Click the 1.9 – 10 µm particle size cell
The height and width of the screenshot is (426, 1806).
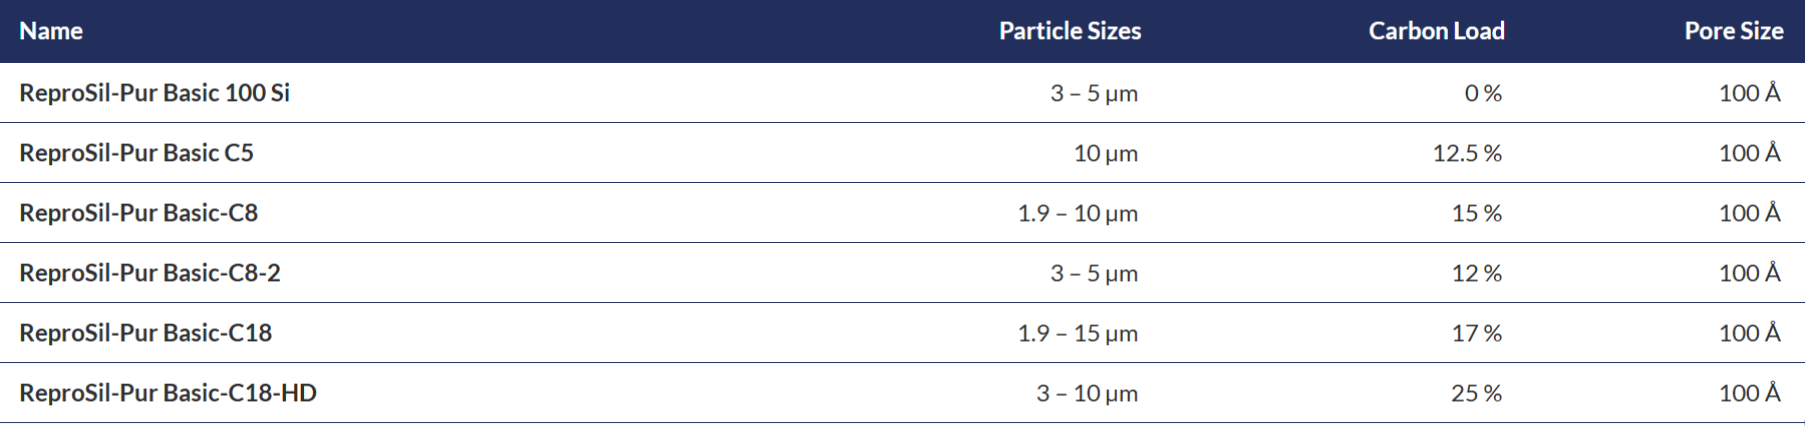click(1078, 213)
